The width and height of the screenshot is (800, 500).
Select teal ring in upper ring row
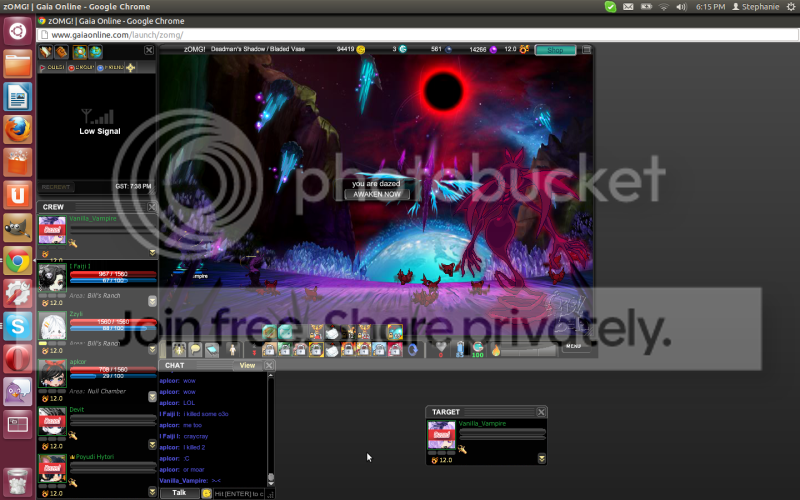coord(285,333)
